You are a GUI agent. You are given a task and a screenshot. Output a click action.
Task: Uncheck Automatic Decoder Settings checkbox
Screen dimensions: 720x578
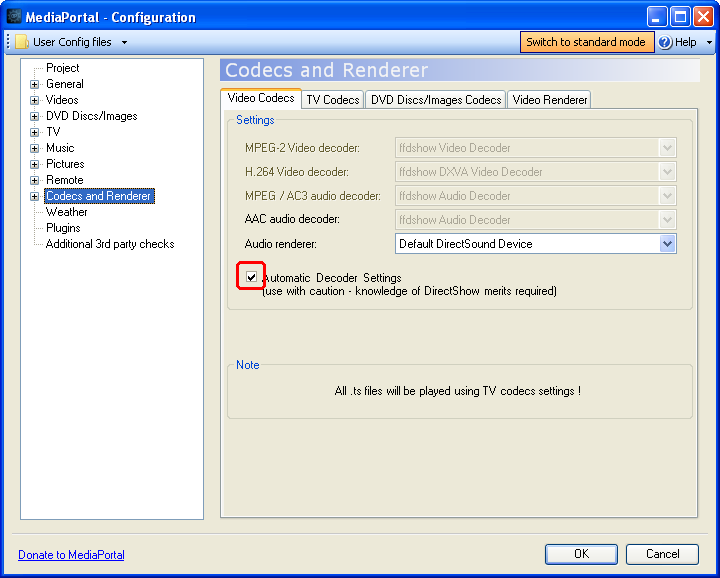(x=251, y=277)
